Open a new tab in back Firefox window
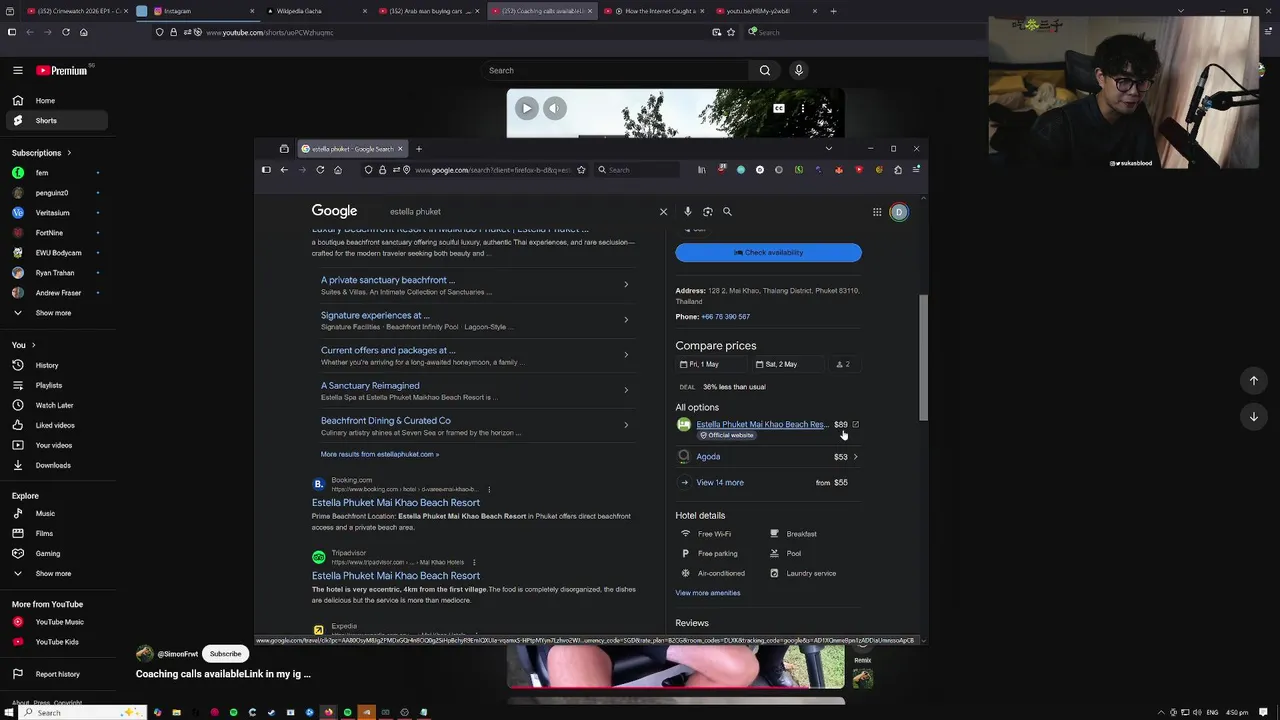1280x720 pixels. tap(833, 11)
